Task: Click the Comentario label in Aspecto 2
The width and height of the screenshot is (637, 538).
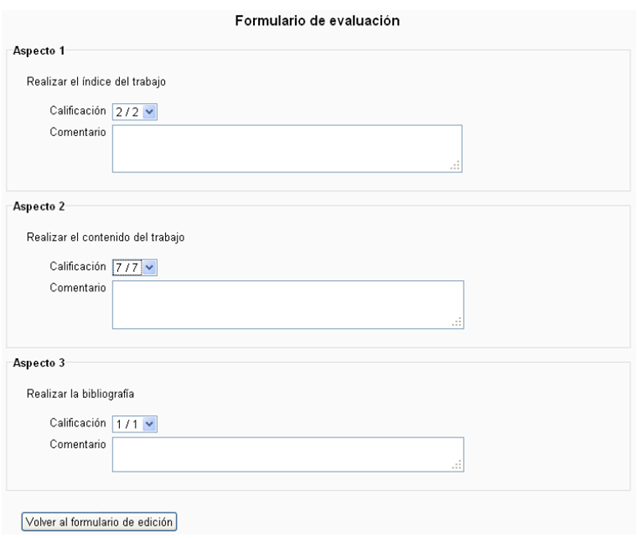Action: [x=78, y=287]
